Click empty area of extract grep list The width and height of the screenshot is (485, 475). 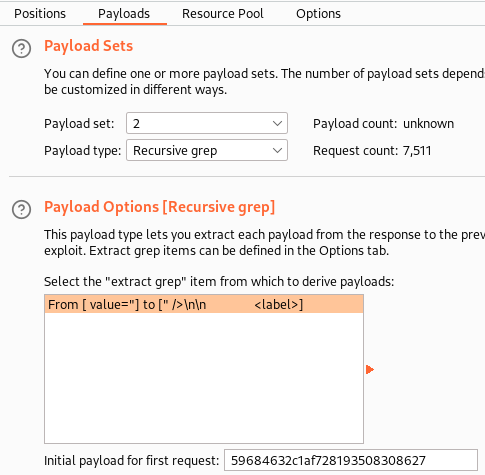point(204,378)
